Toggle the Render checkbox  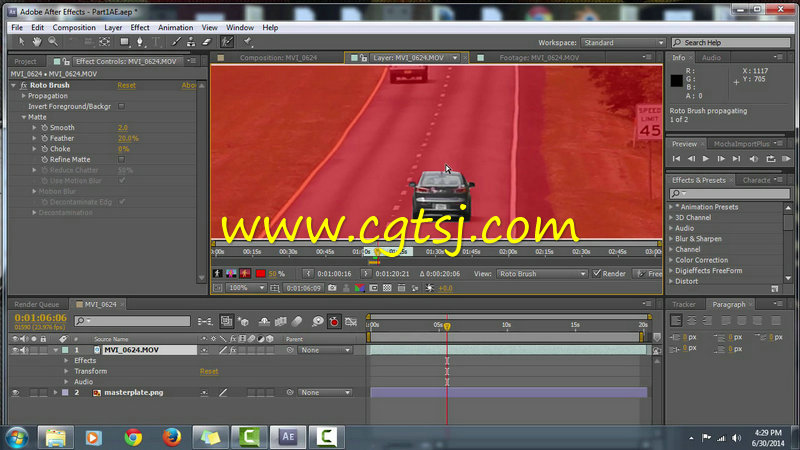click(x=596, y=273)
